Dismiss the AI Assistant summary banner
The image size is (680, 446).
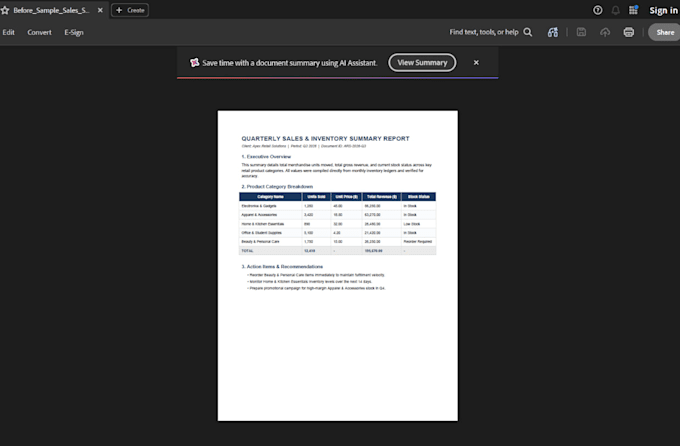tap(476, 62)
